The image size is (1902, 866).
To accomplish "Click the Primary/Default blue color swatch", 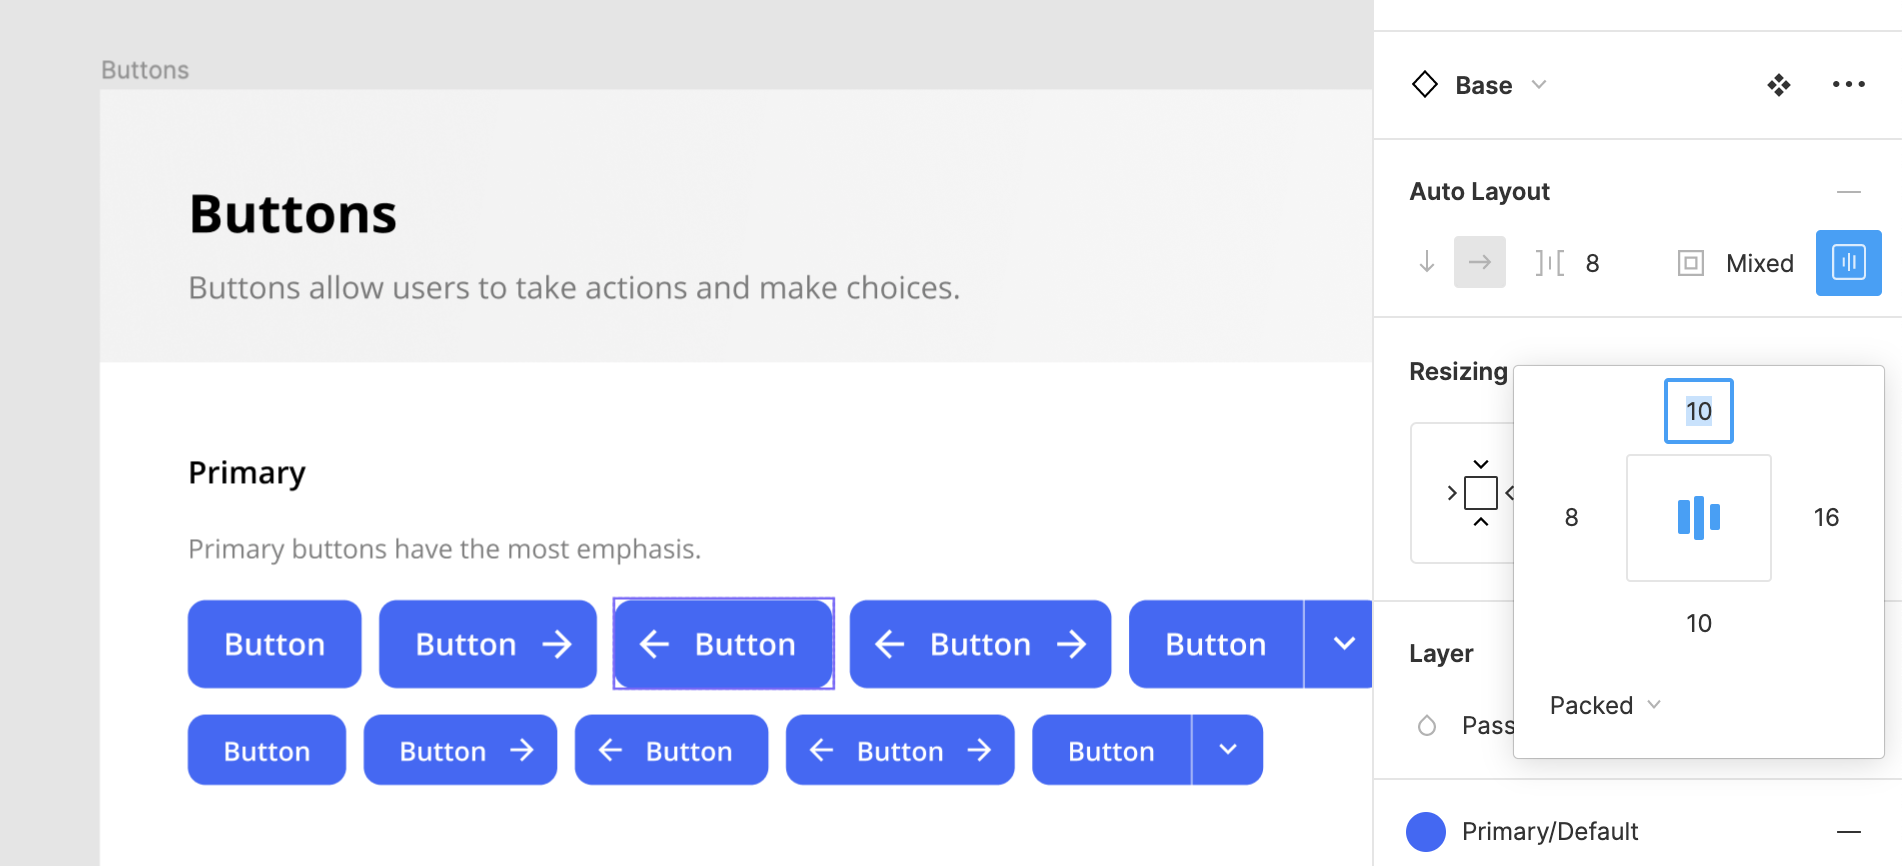I will coord(1426,831).
